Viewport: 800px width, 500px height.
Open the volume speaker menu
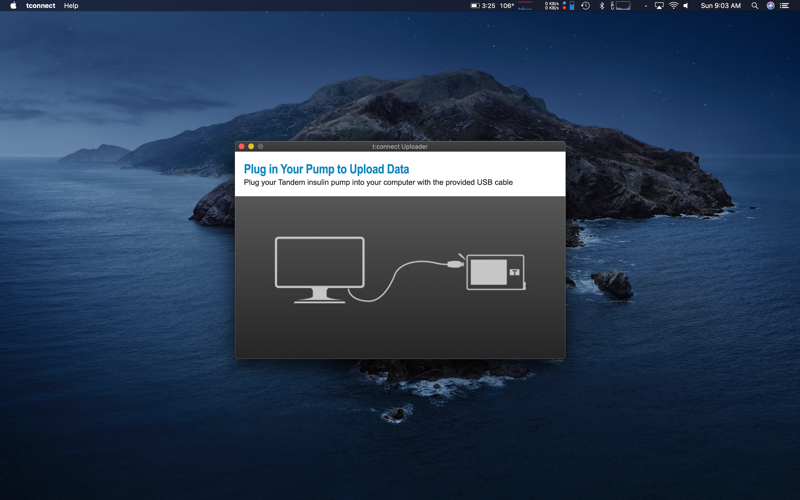[686, 6]
